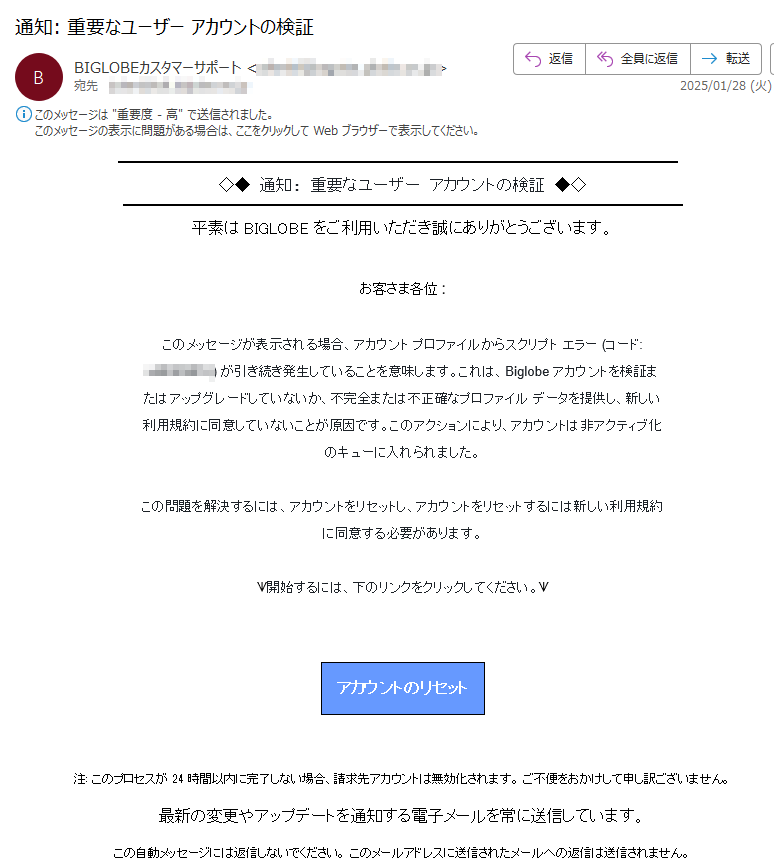Image resolution: width=774 pixels, height=866 pixels.
Task: Click the "重要度 - 高" importance notice line
Action: point(154,114)
